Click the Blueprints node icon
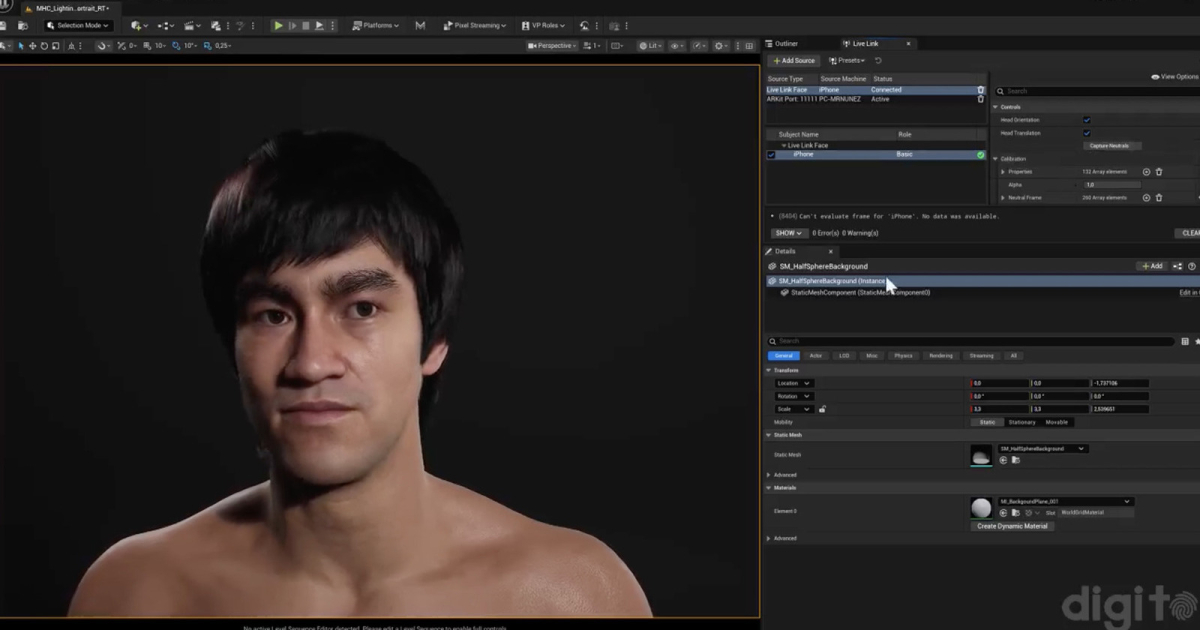1200x630 pixels. [x=164, y=25]
